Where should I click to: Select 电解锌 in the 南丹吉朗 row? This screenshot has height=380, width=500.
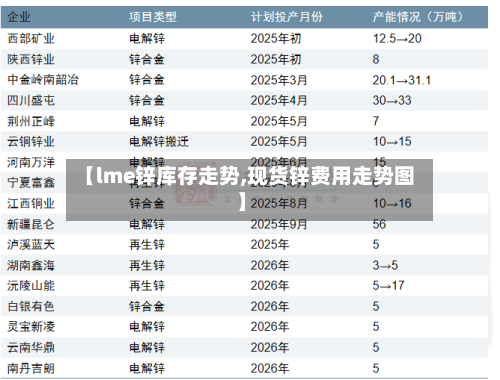[147, 368]
